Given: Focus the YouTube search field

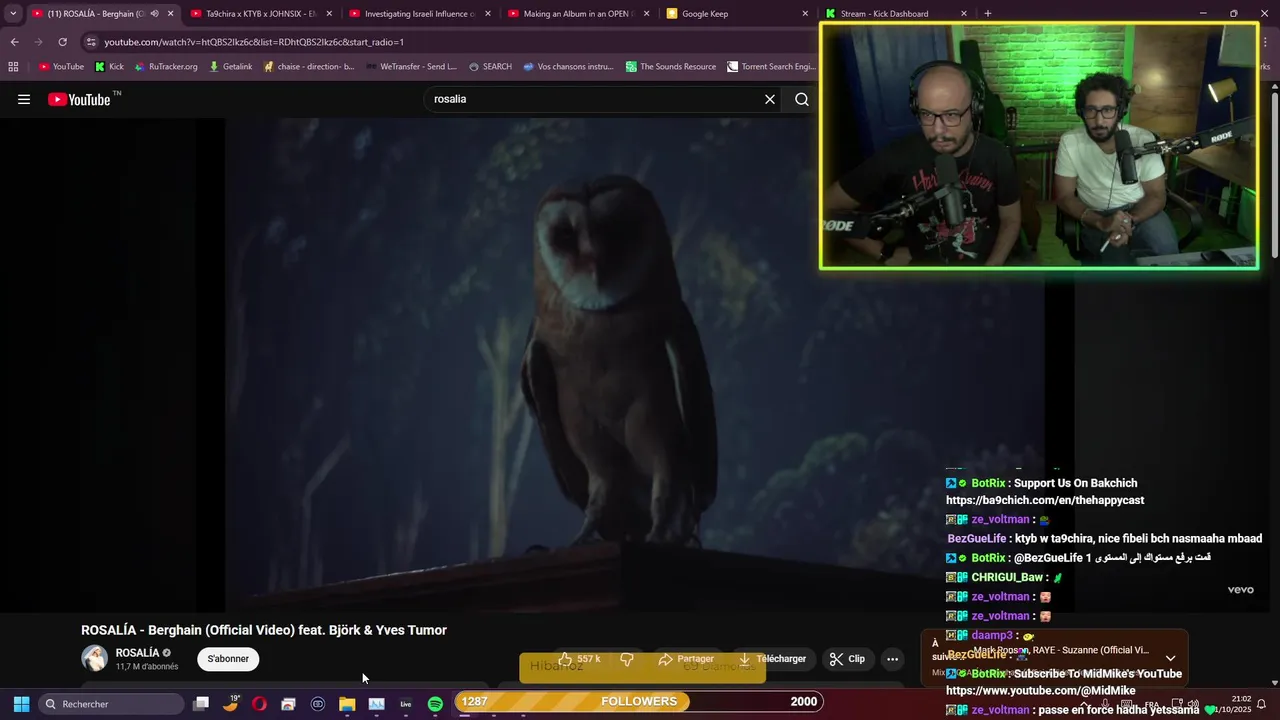Looking at the screenshot, I should 594,99.
